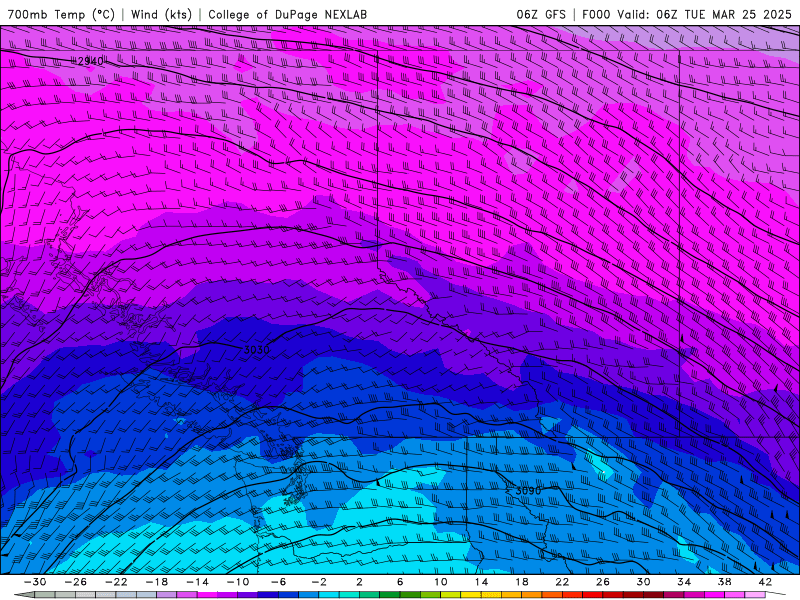This screenshot has width=800, height=600.
Task: Click the 34 legend value
Action: click(x=684, y=582)
